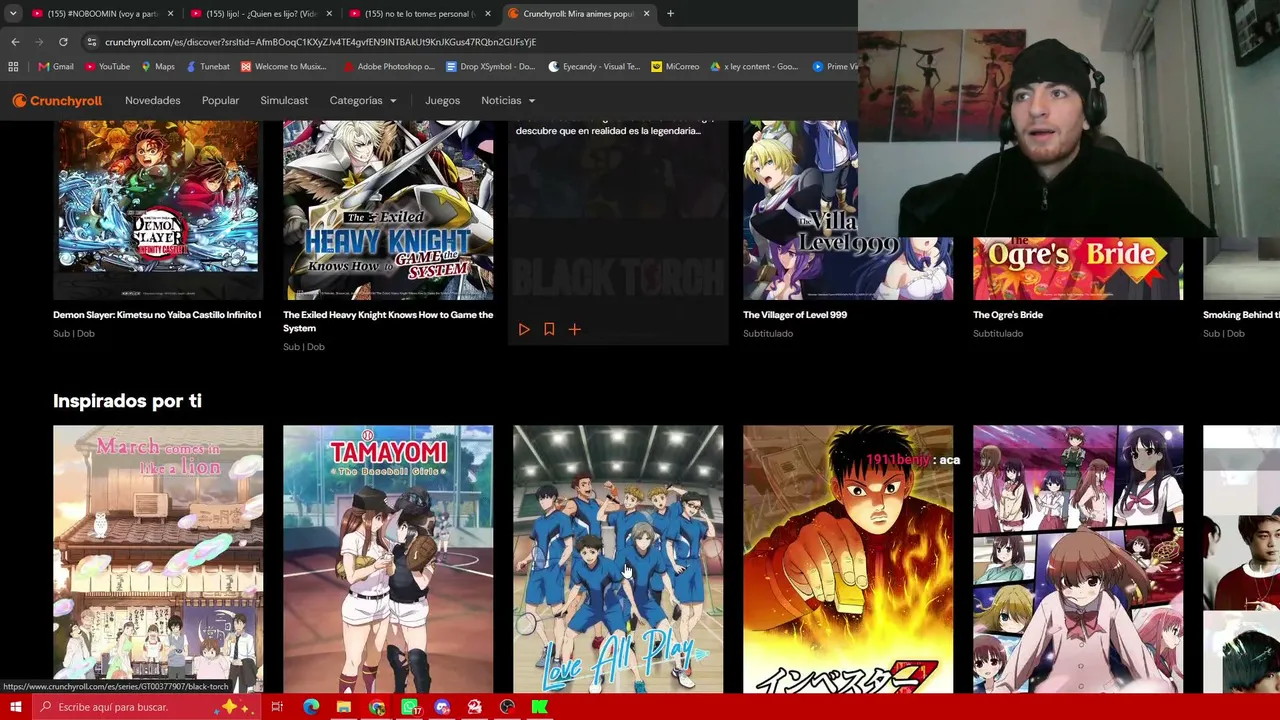Open the Tamayomi The Baseball Girls poster
1280x720 pixels.
pos(388,559)
